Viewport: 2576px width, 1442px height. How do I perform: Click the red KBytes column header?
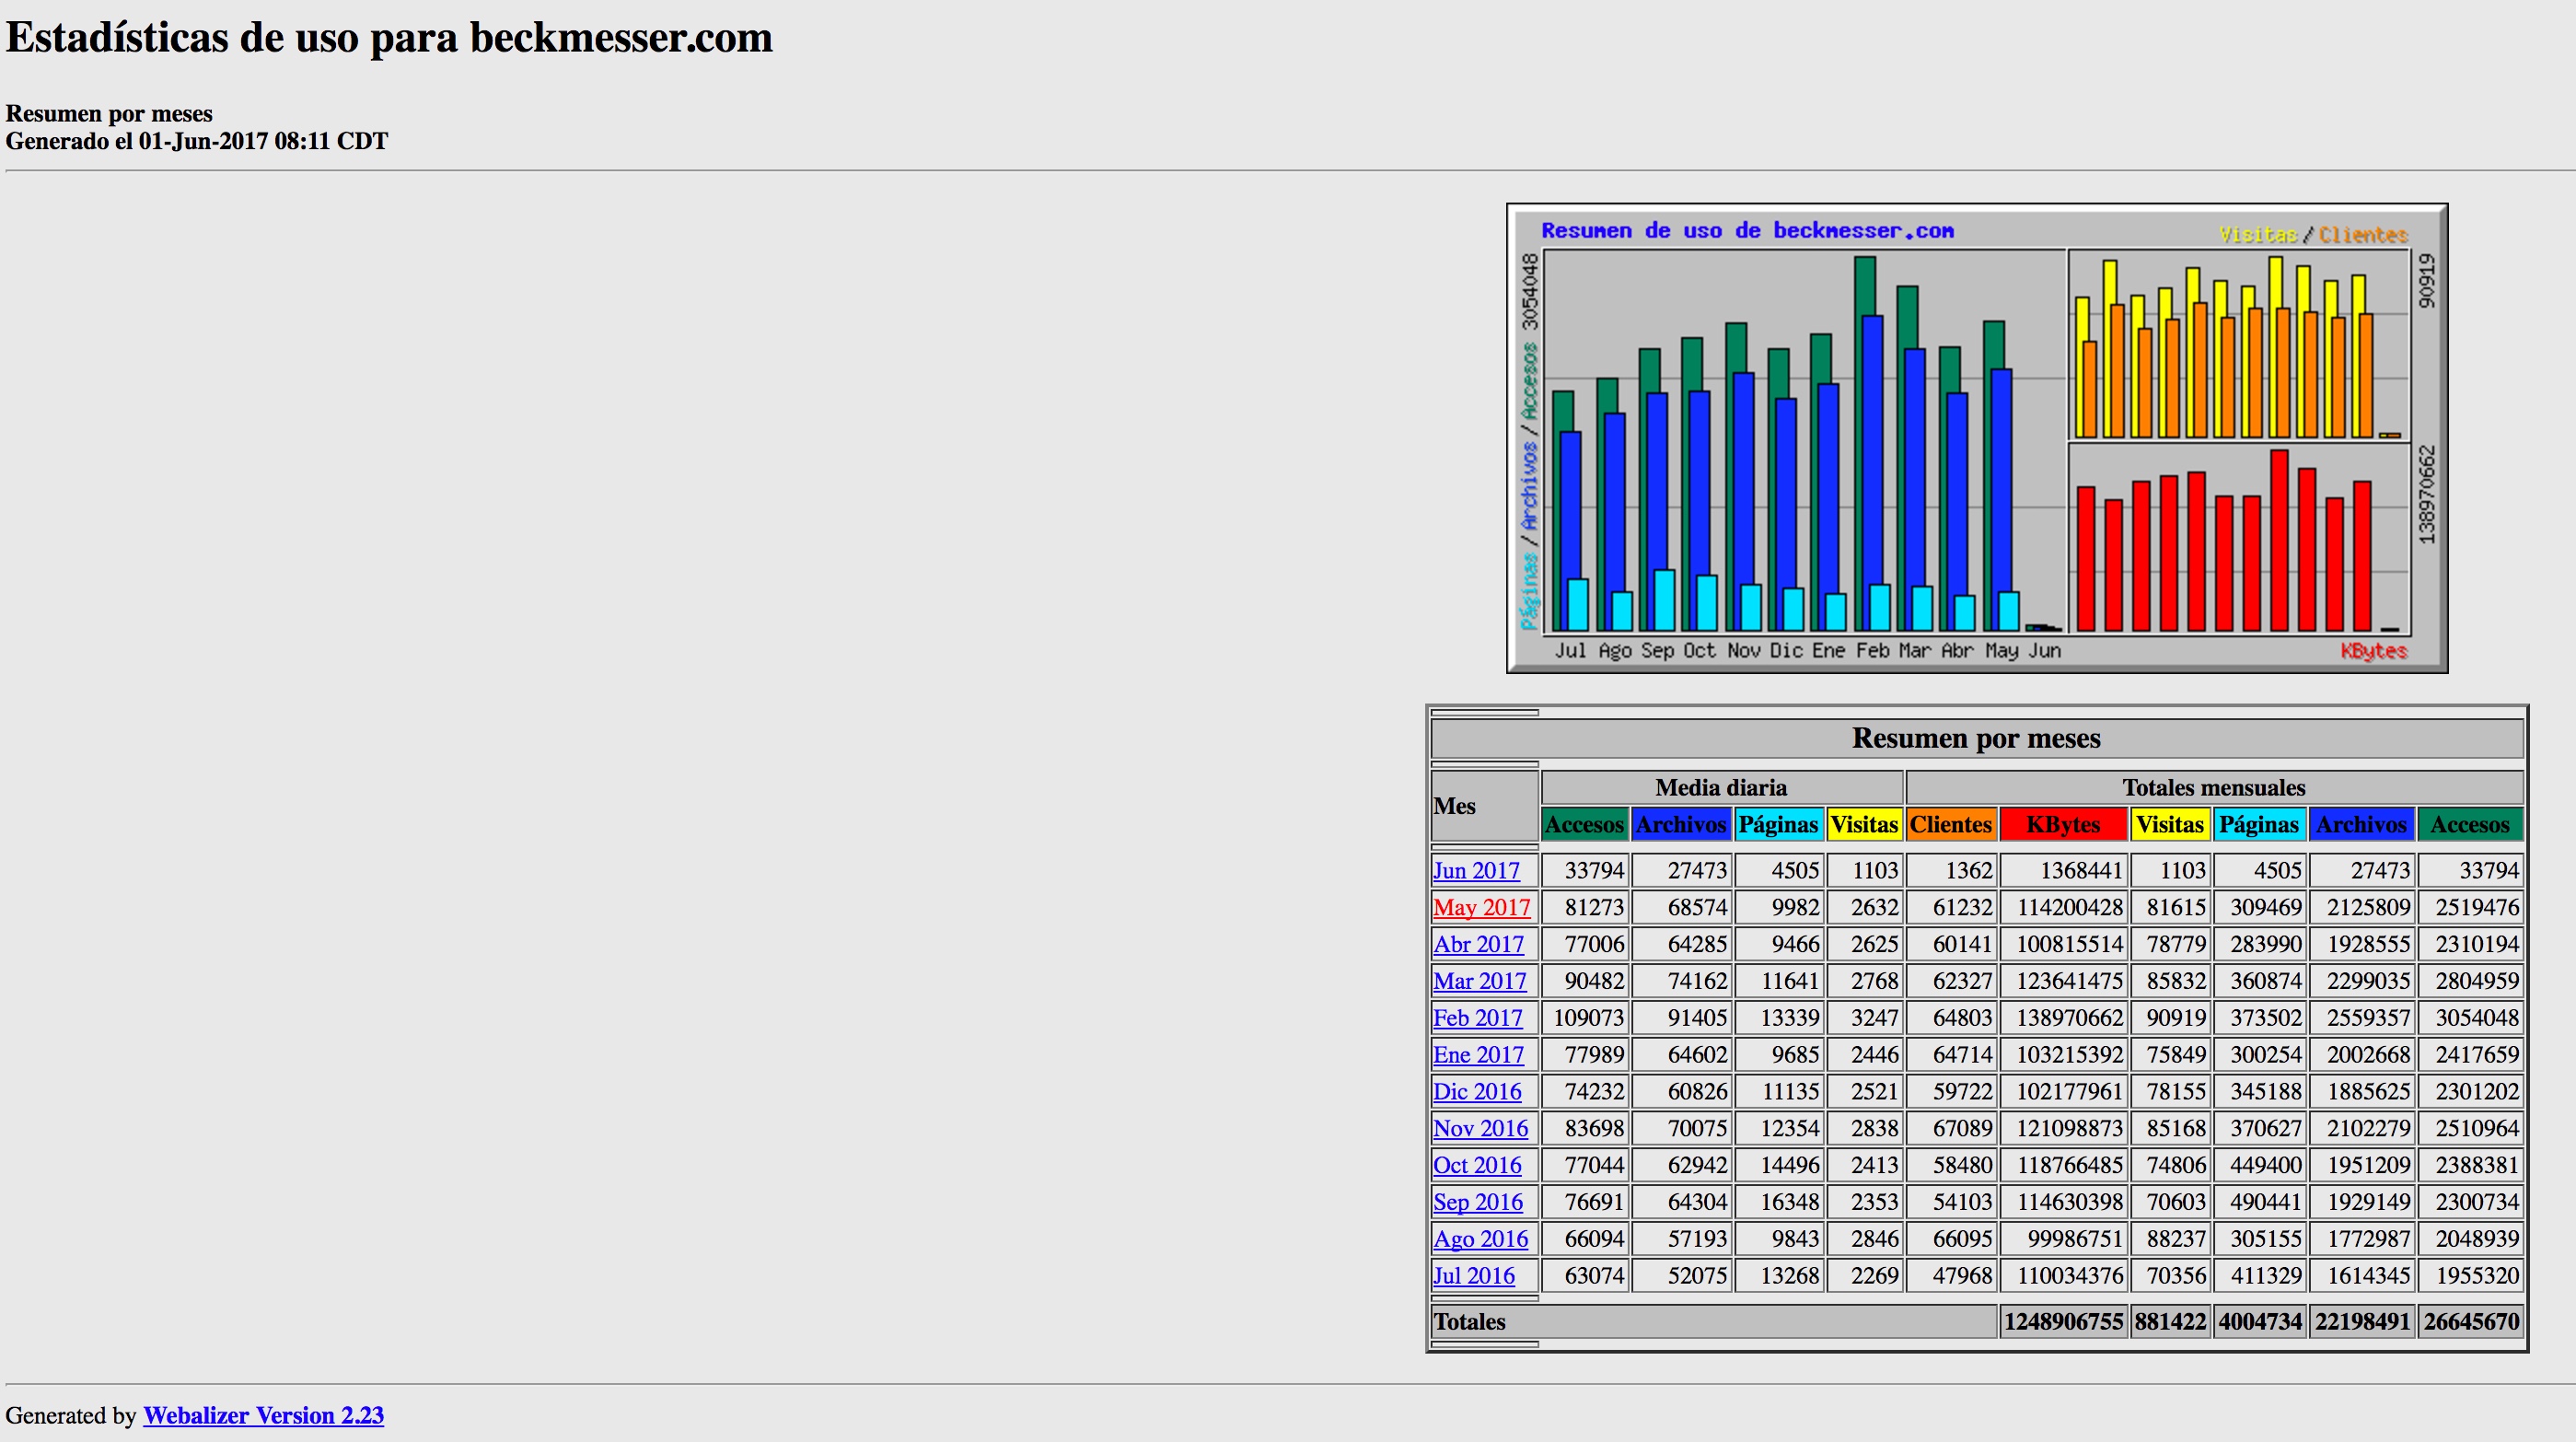[2062, 825]
